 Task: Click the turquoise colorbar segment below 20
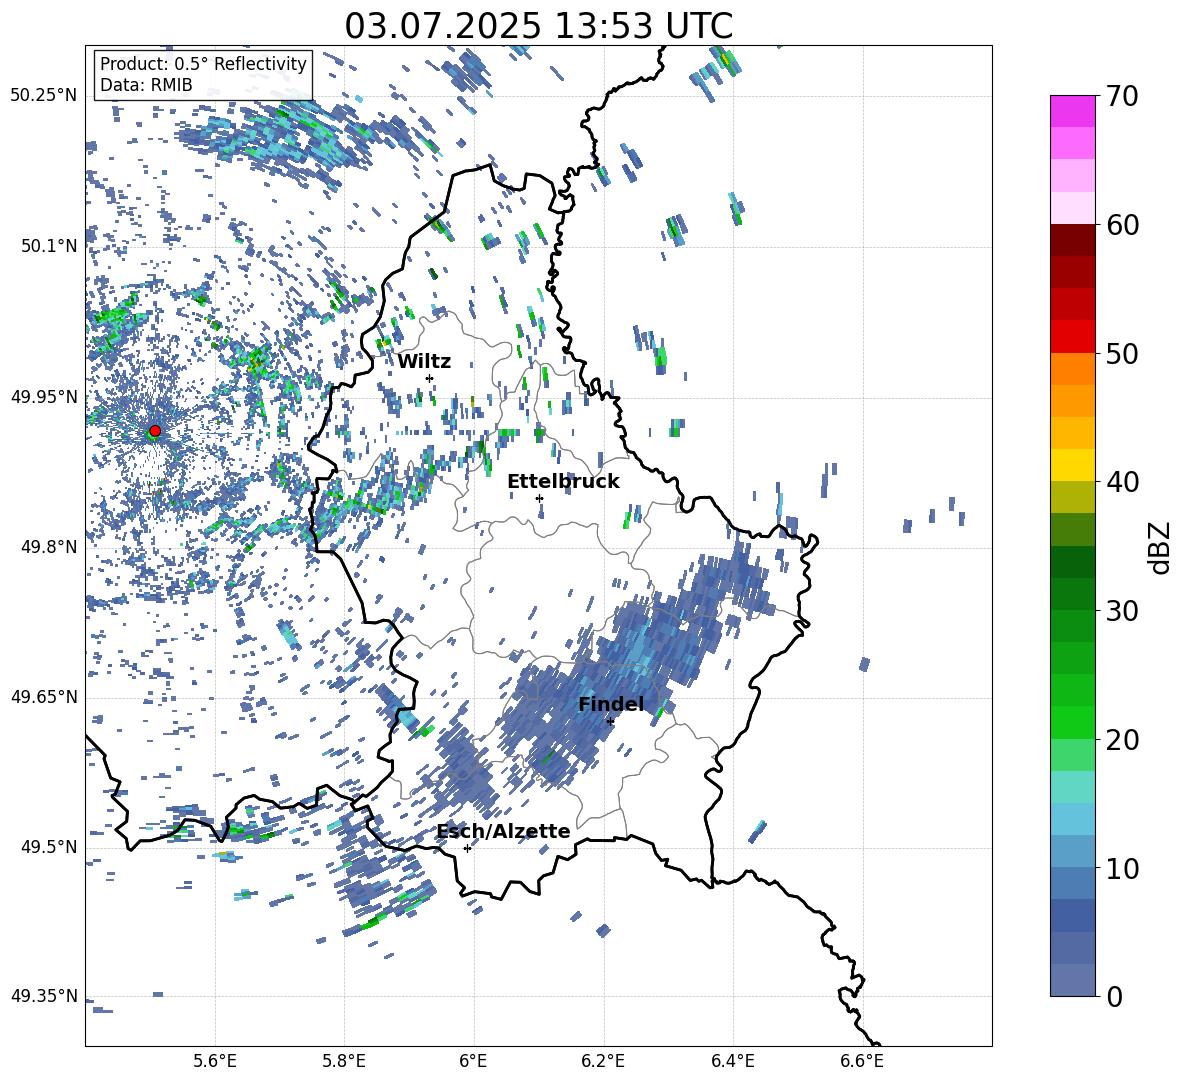(x=1072, y=787)
